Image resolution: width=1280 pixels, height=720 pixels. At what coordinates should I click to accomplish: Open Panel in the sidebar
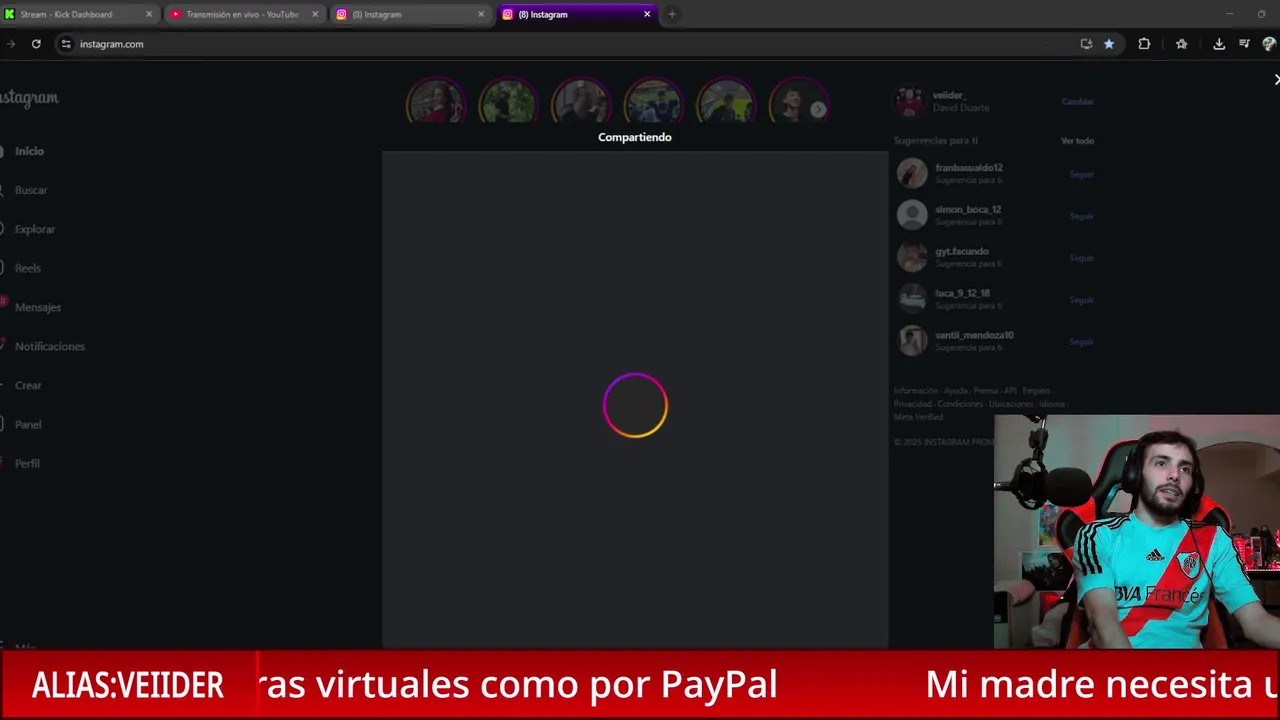[x=28, y=424]
